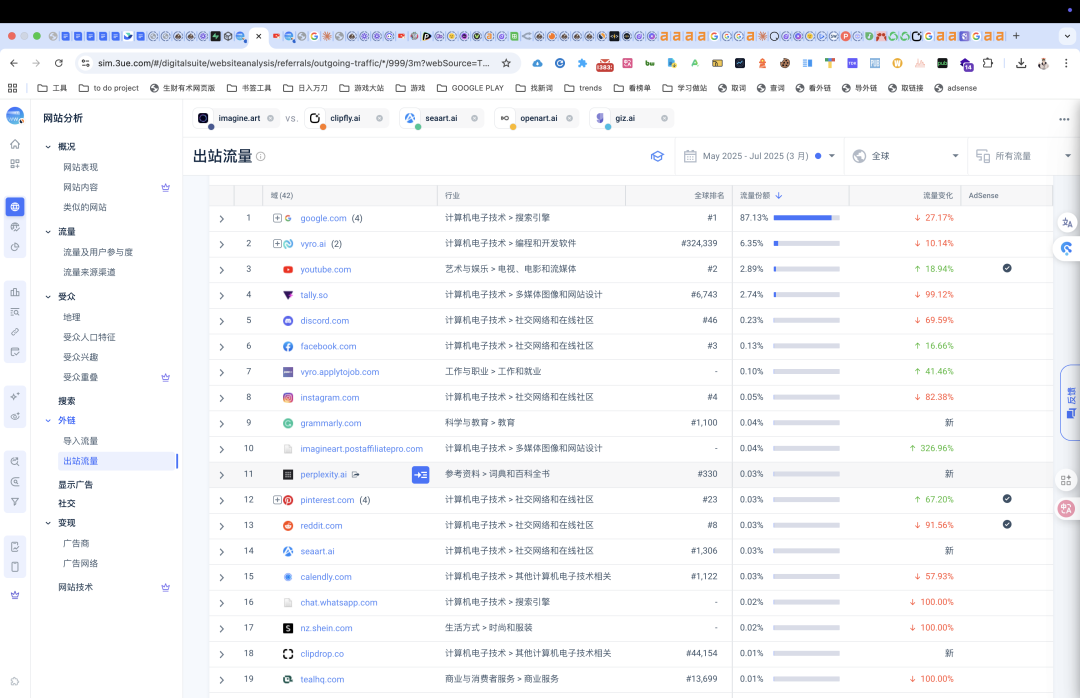Click the crown icon beside 网站技术
The width and height of the screenshot is (1080, 698).
165,588
